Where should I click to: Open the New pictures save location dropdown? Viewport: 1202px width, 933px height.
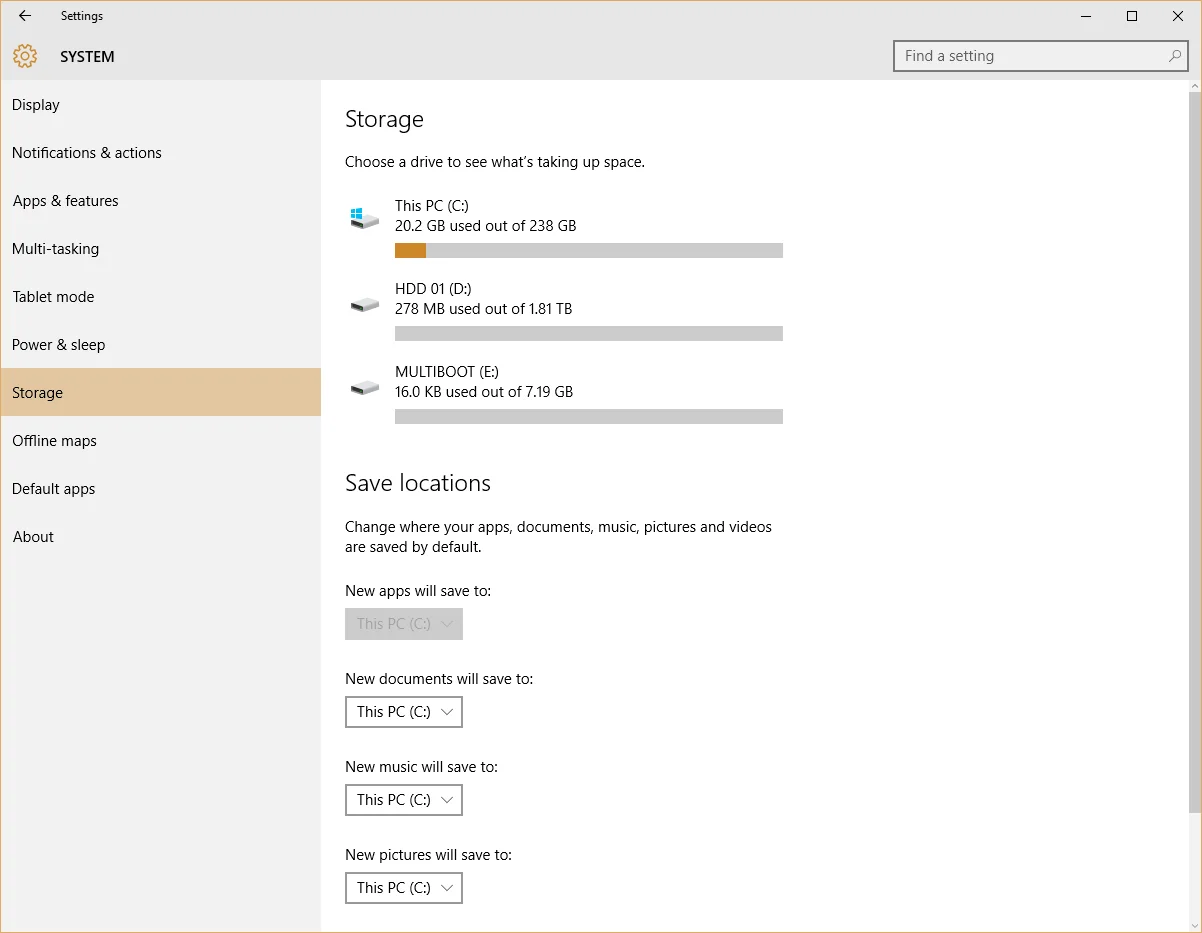[x=404, y=888]
